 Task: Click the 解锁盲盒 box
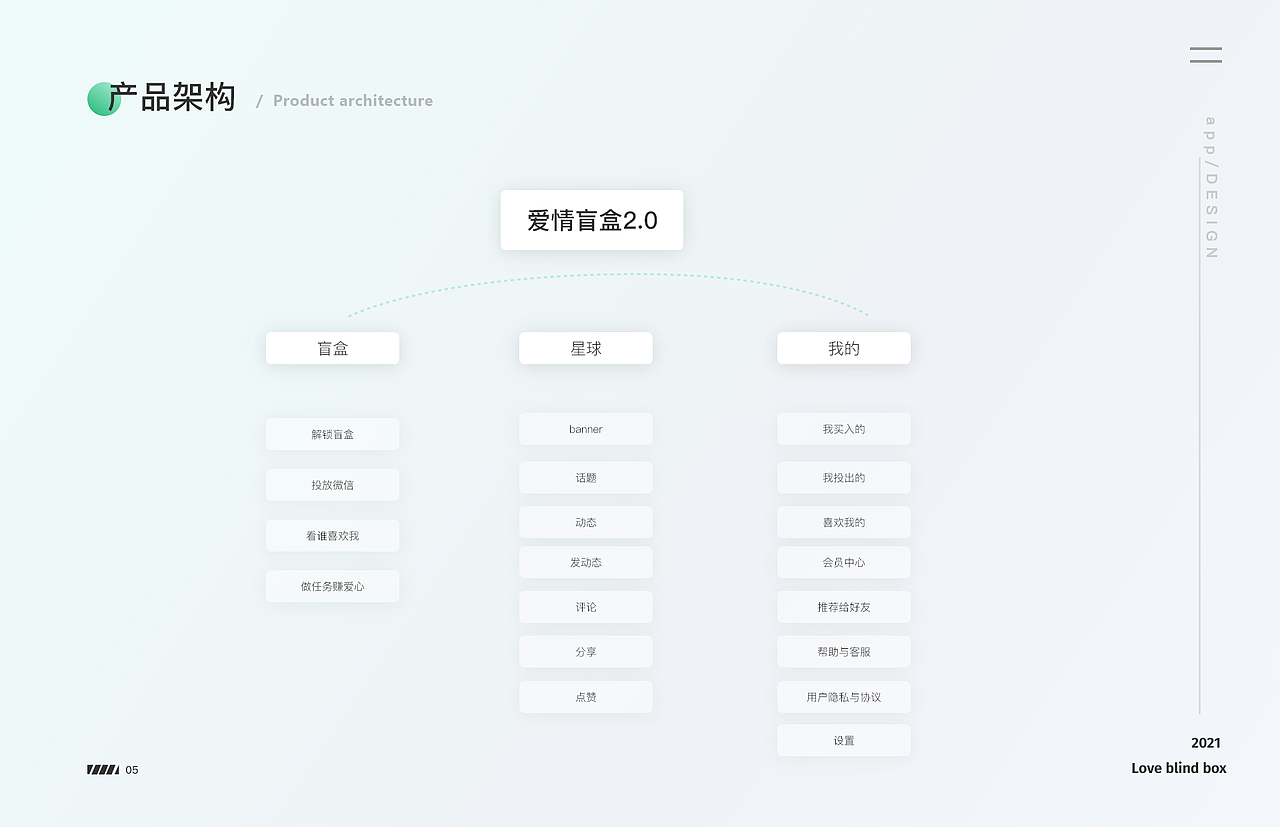tap(333, 434)
